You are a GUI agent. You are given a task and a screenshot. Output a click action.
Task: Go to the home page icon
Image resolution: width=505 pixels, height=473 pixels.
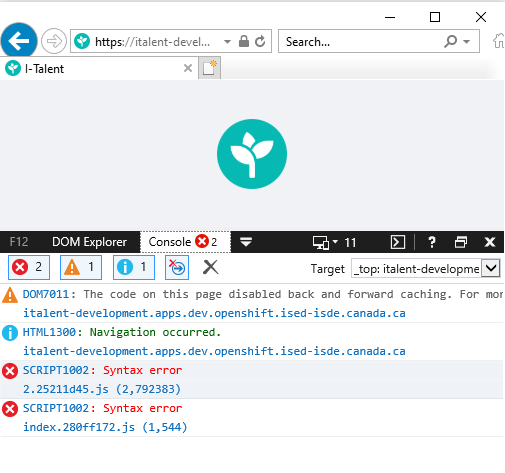coord(498,41)
